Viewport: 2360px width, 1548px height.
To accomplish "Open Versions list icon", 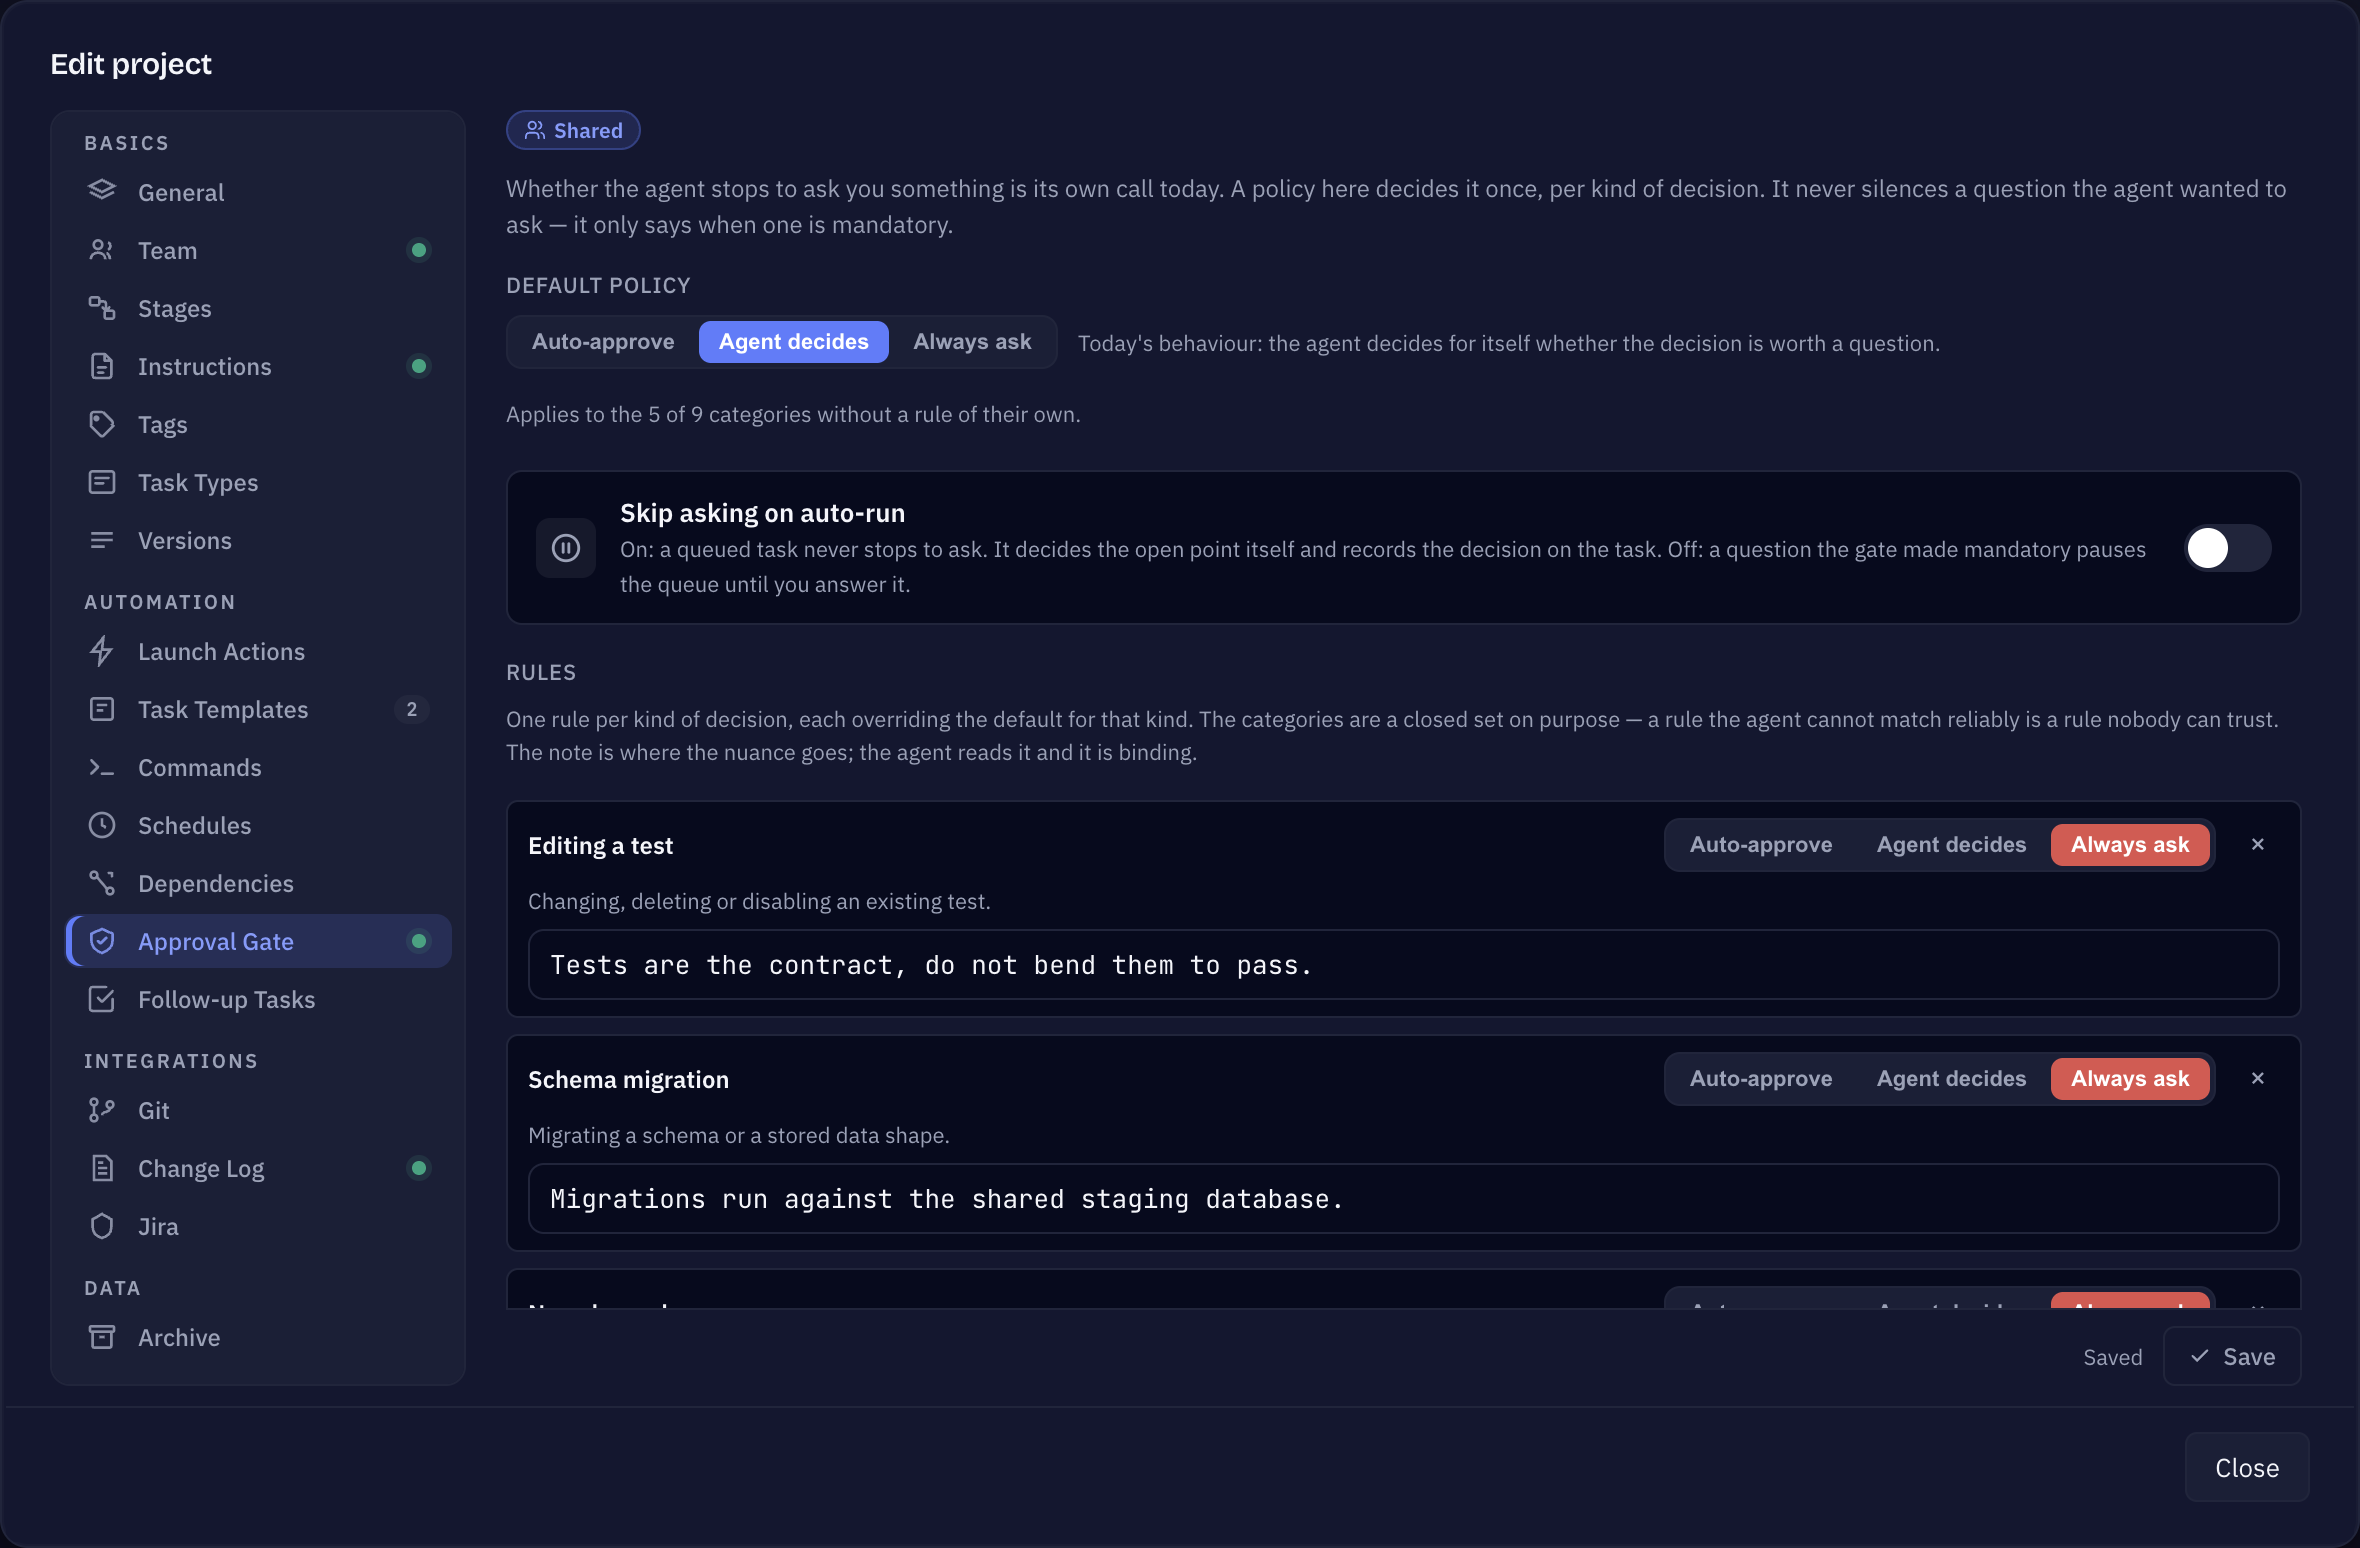I will coord(102,539).
